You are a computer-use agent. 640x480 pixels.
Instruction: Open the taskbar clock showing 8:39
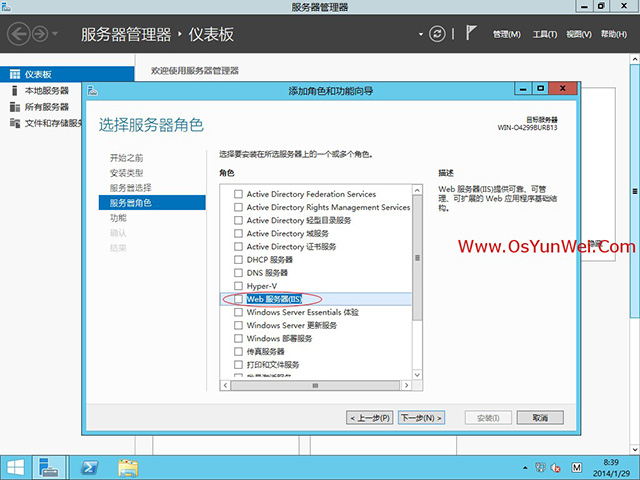point(611,468)
